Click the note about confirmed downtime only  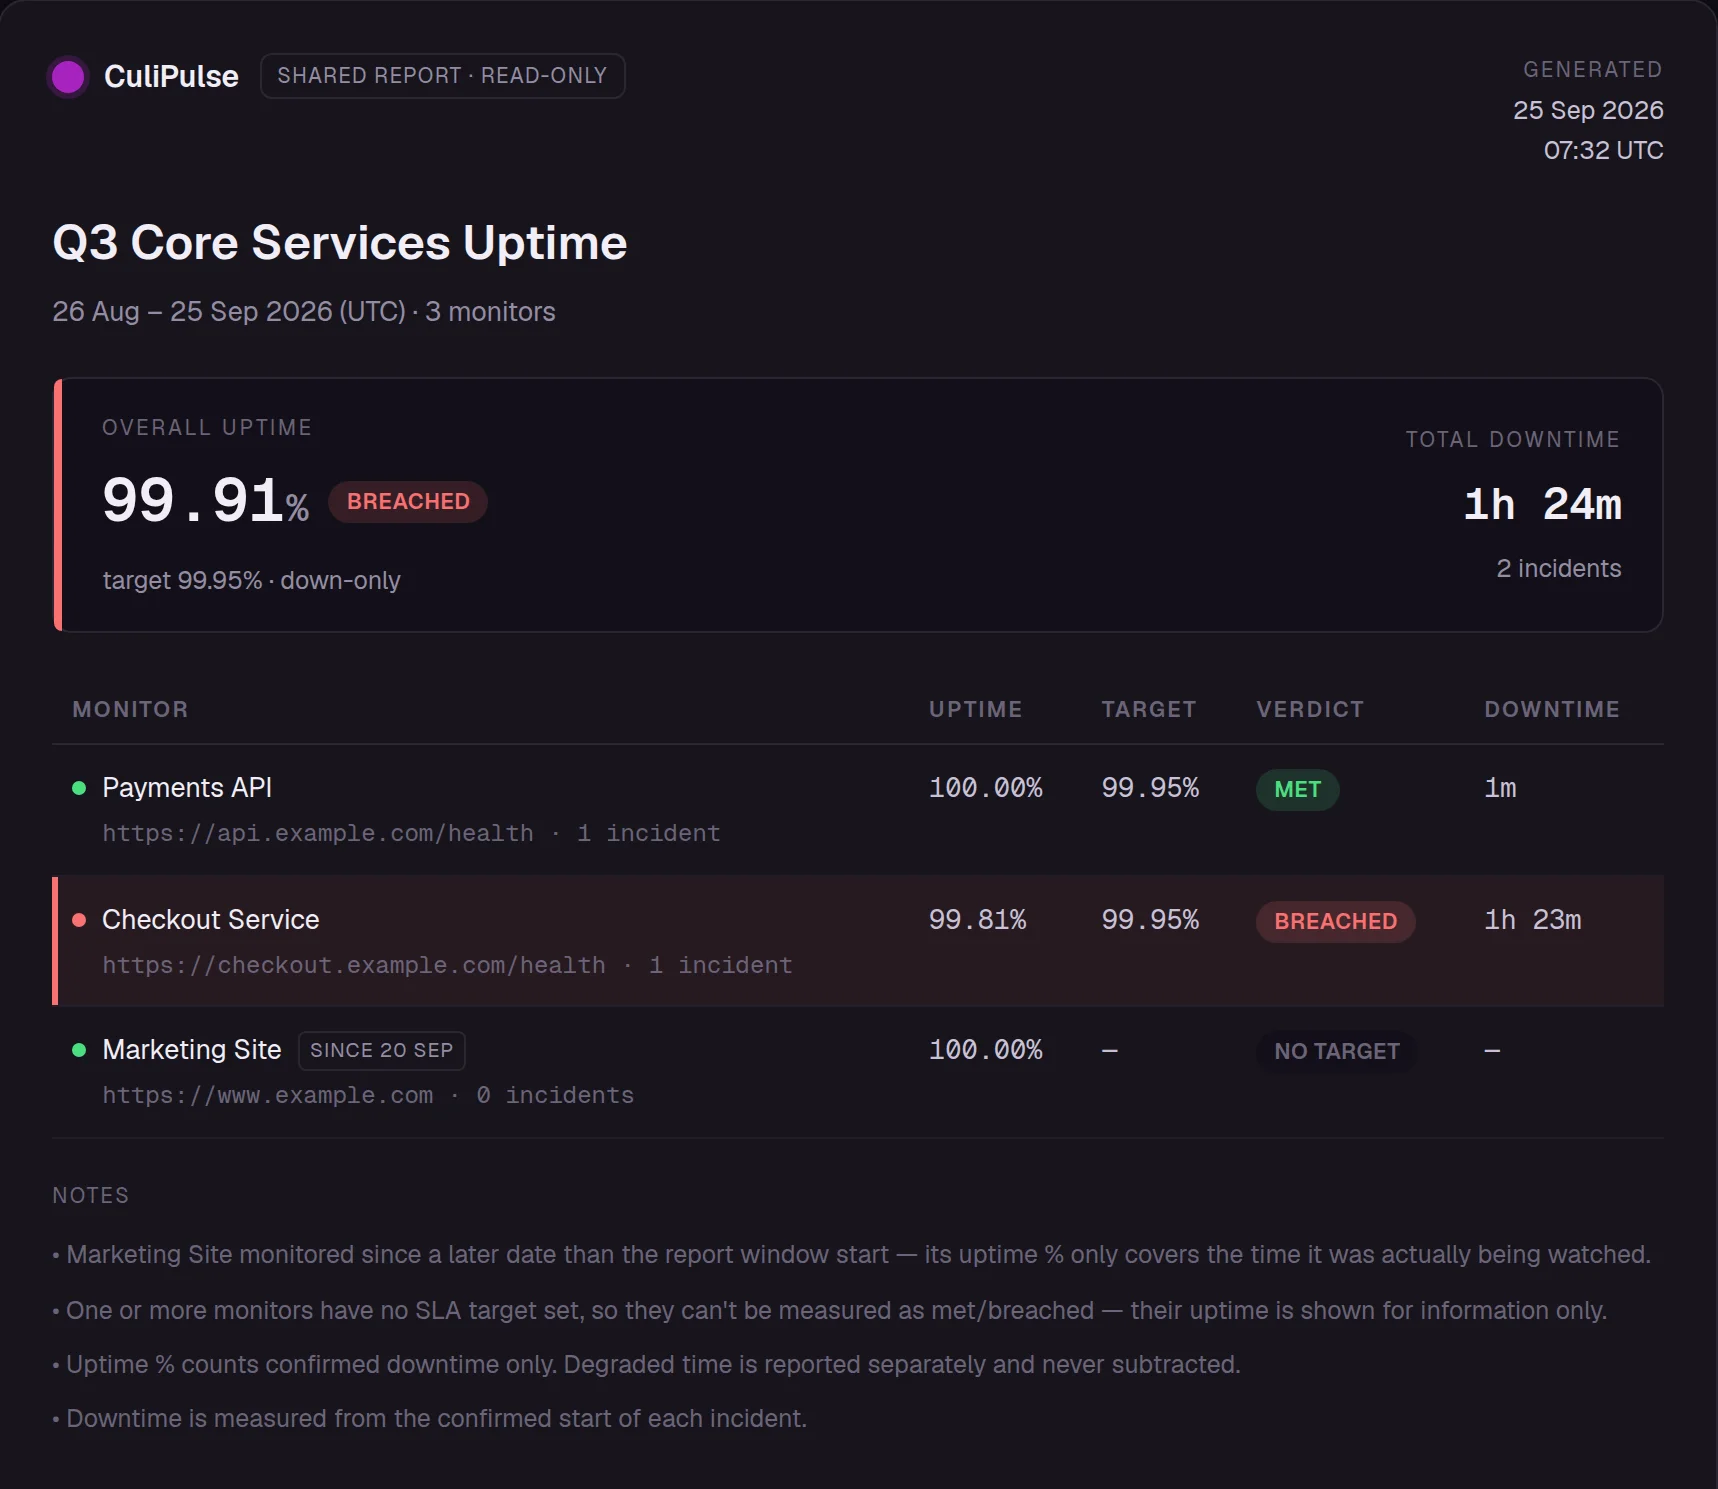click(647, 1364)
